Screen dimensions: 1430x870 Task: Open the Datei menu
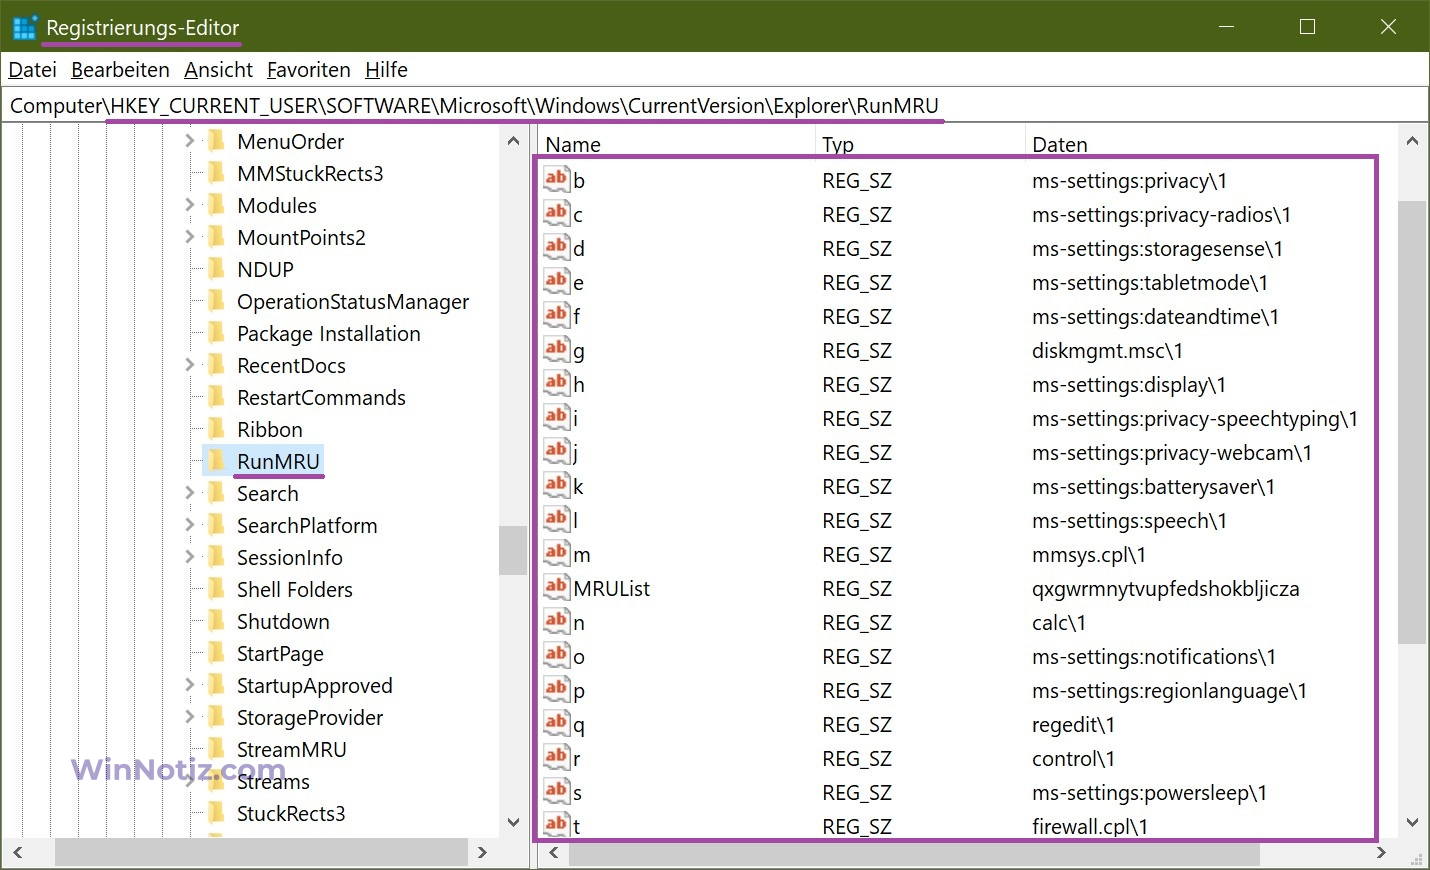(x=33, y=69)
